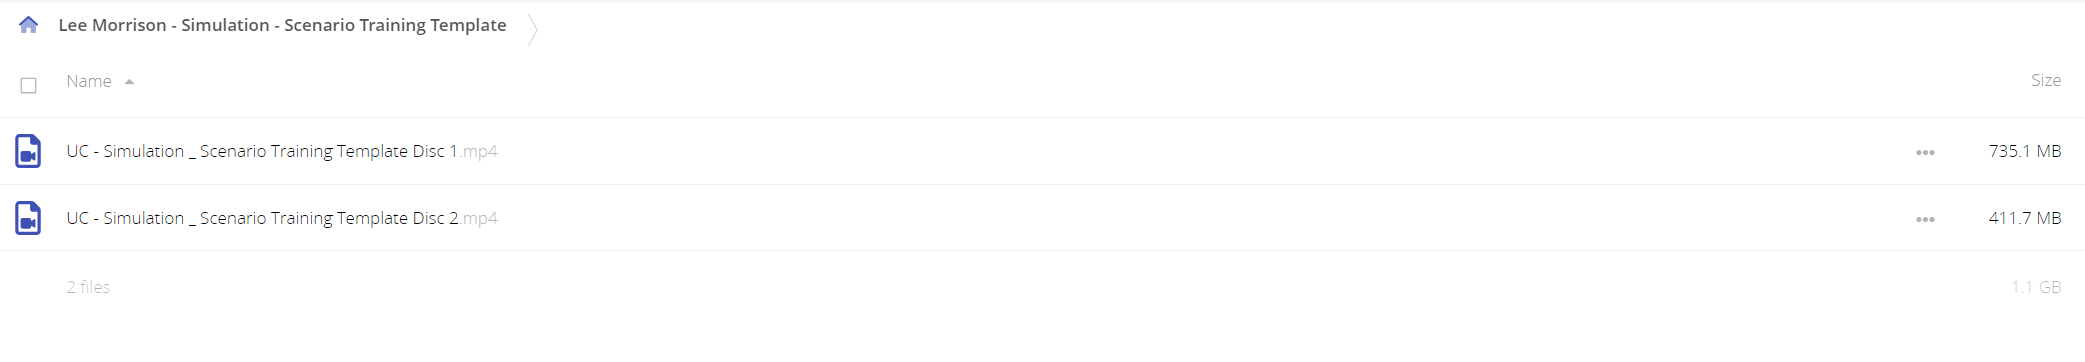Click the .mp4 extension of Disc 1

point(478,151)
